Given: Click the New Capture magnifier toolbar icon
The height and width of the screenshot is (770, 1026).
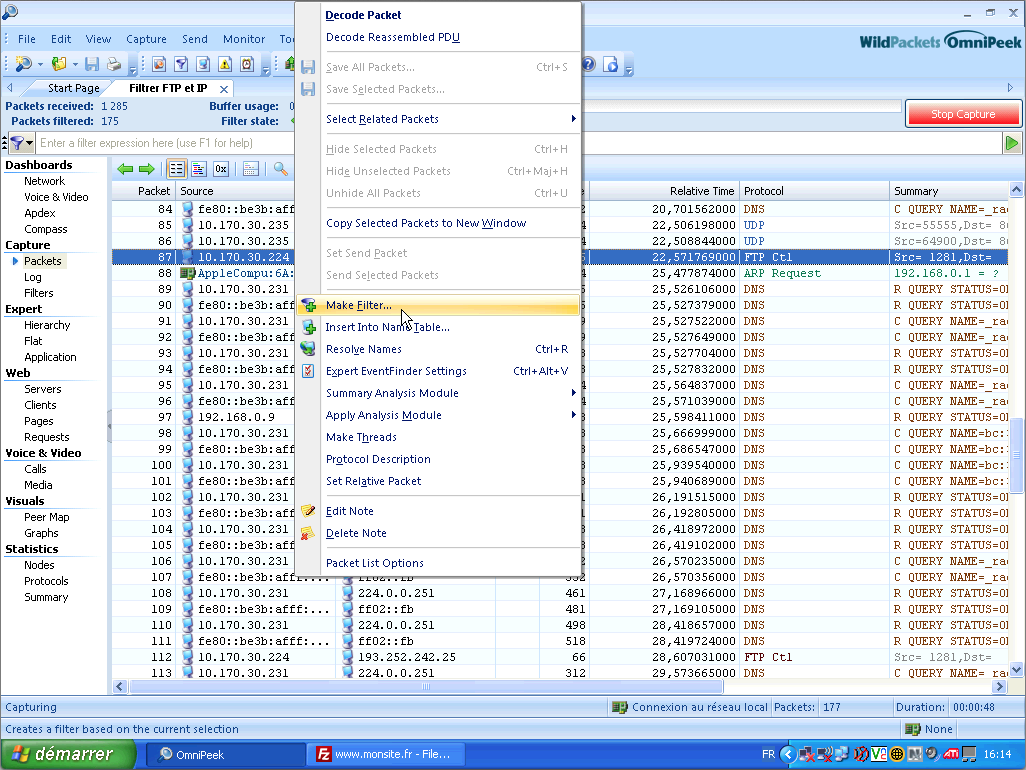Looking at the screenshot, I should (24, 63).
